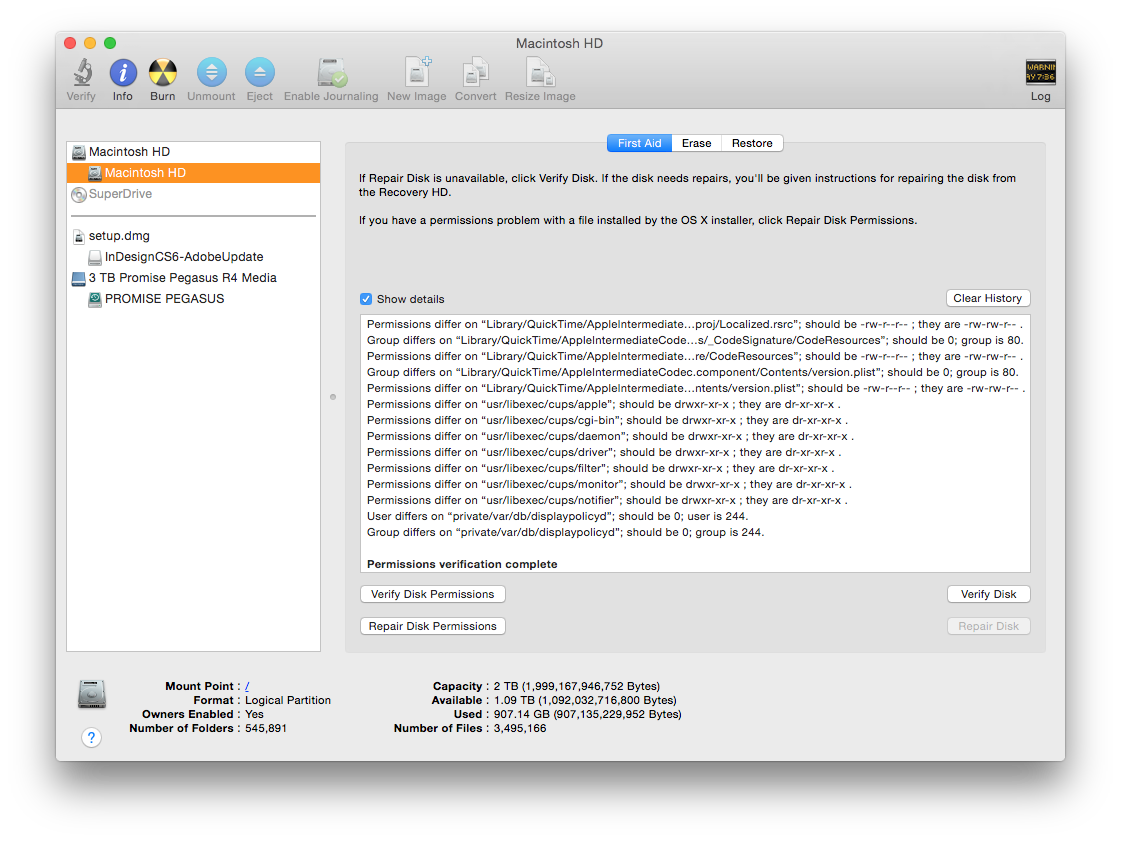
Task: Click the yellow minimize window button
Action: (x=90, y=43)
